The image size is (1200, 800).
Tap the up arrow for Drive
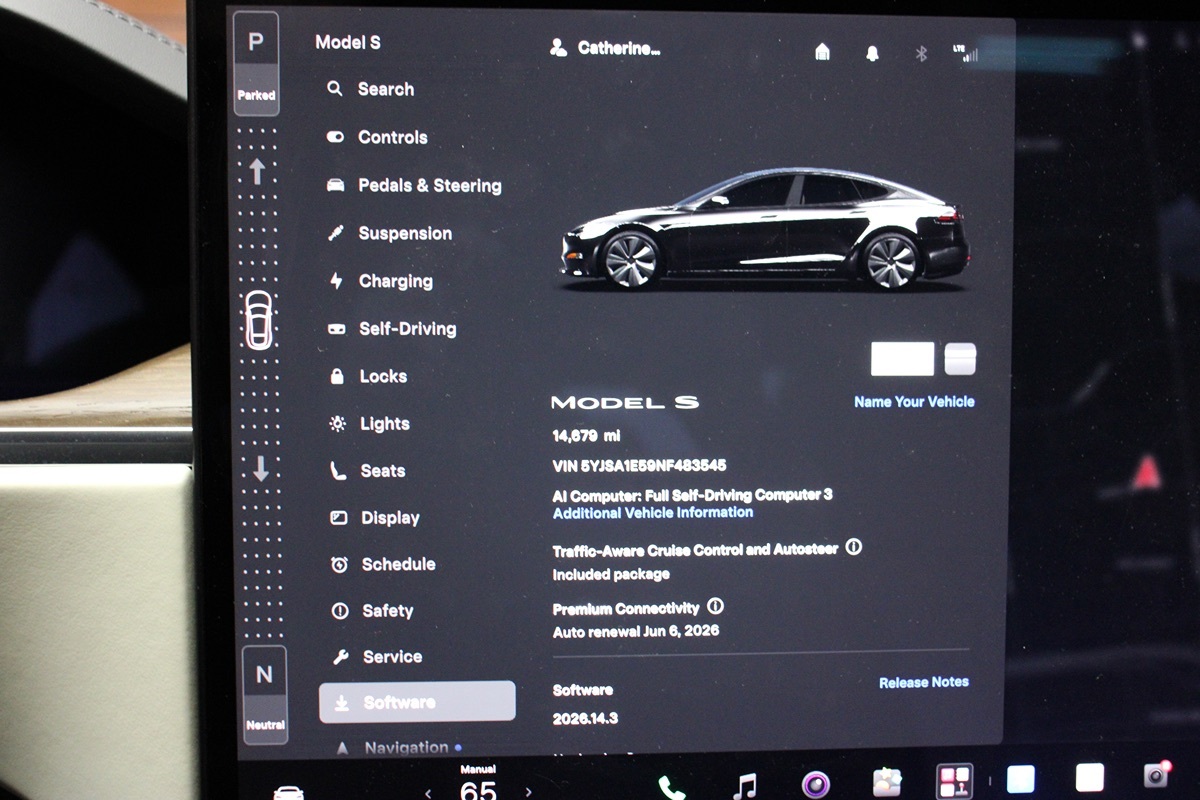[257, 172]
